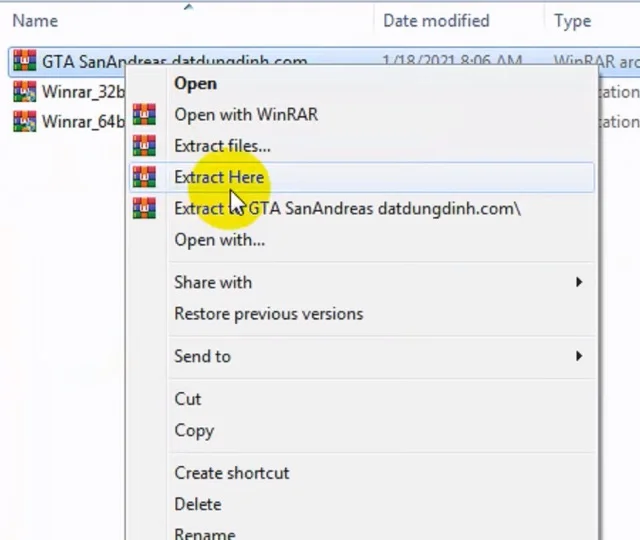The image size is (640, 540).
Task: Select the GTA SanAndreas datdungdinh.com file name
Action: (x=174, y=60)
